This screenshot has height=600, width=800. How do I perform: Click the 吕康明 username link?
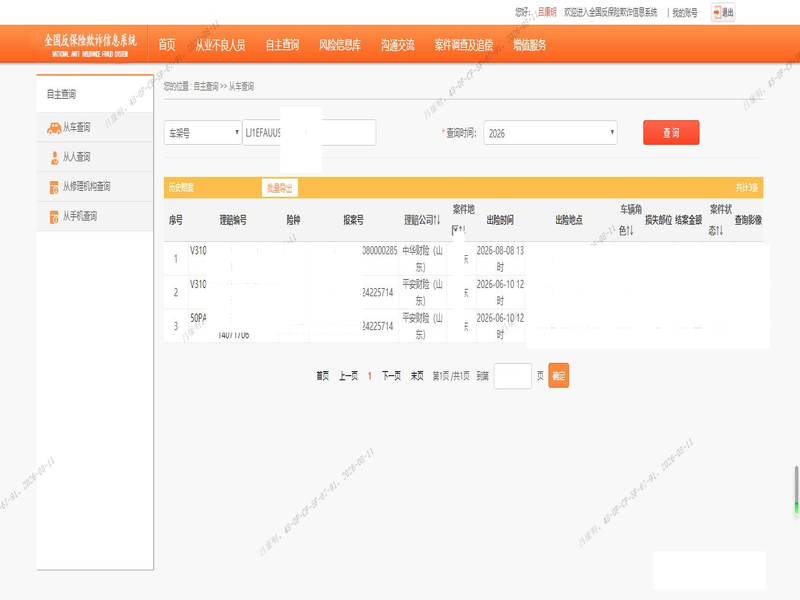click(547, 12)
